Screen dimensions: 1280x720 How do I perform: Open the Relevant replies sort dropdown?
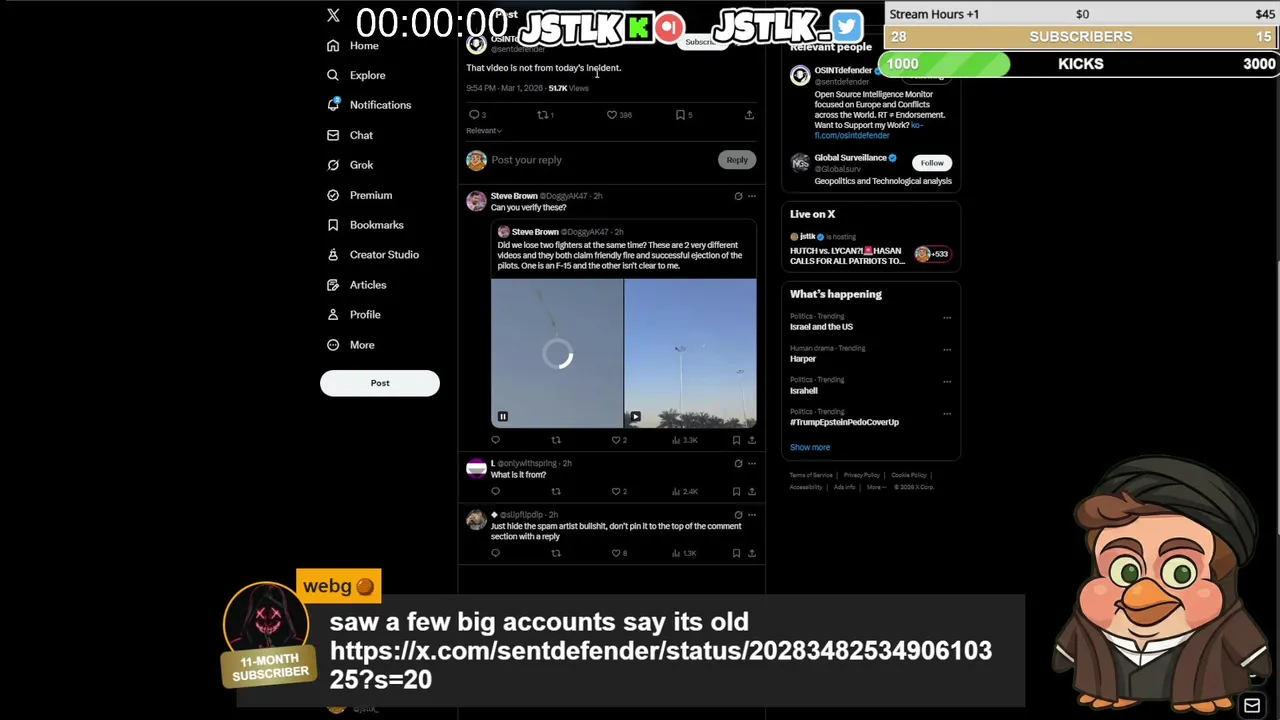pos(484,131)
